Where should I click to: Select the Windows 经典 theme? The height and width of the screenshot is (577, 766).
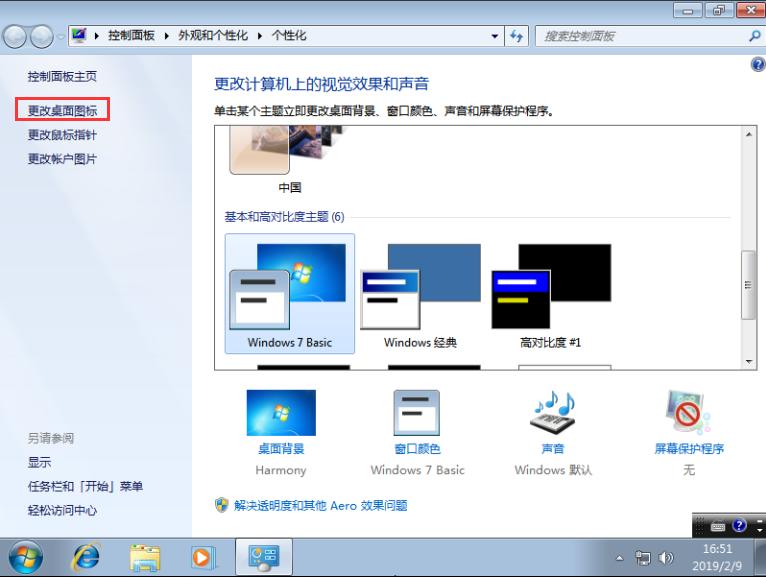[420, 294]
